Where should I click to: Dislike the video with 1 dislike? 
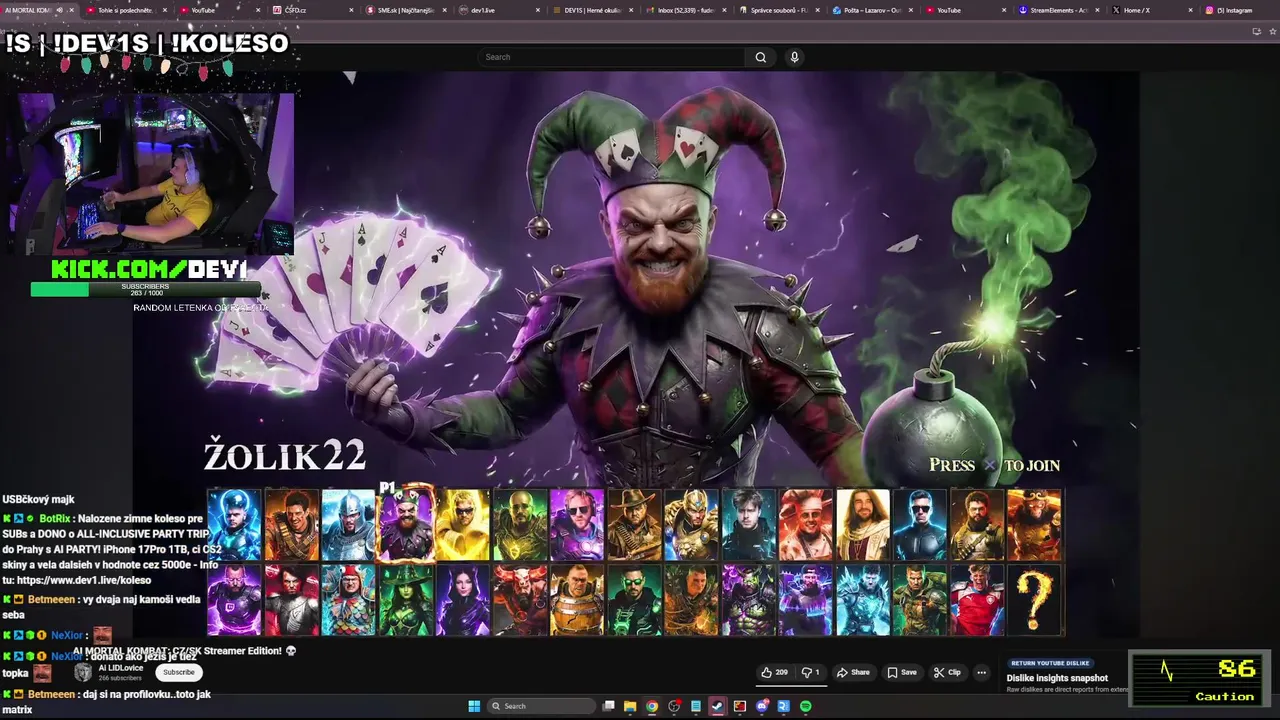[x=811, y=672]
